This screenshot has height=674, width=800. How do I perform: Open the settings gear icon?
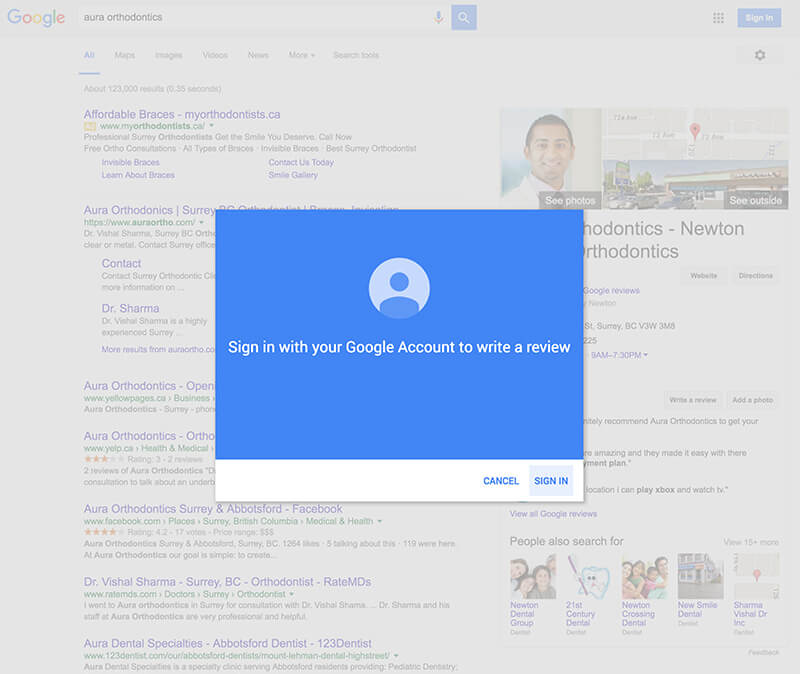click(x=760, y=55)
